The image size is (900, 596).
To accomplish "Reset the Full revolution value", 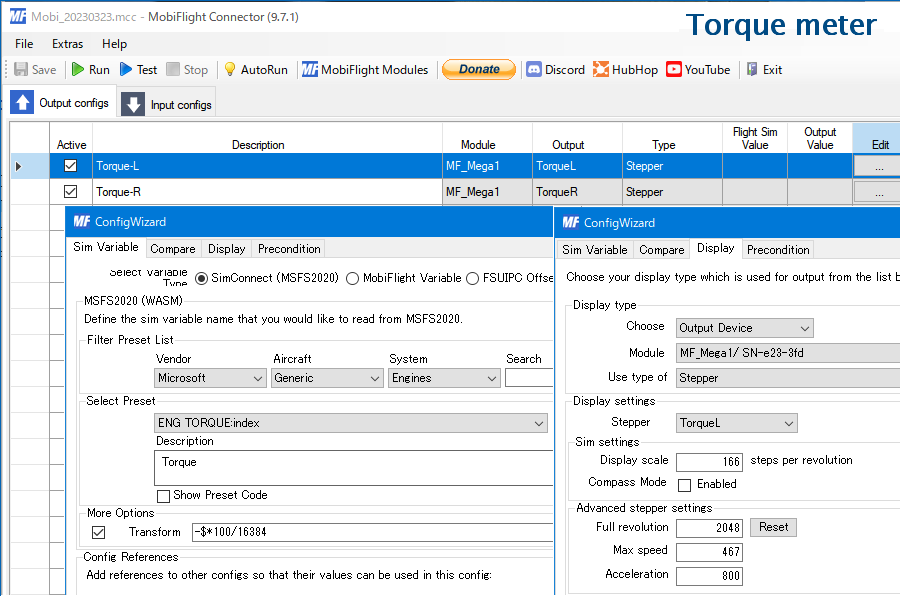I will [772, 527].
